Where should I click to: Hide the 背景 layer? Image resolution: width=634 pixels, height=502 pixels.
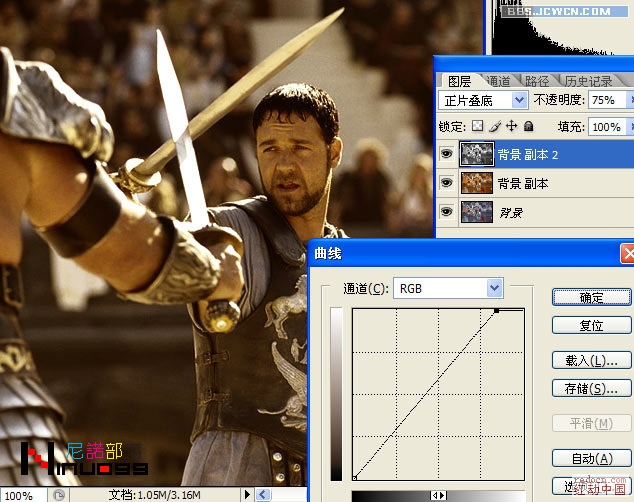pyautogui.click(x=446, y=211)
